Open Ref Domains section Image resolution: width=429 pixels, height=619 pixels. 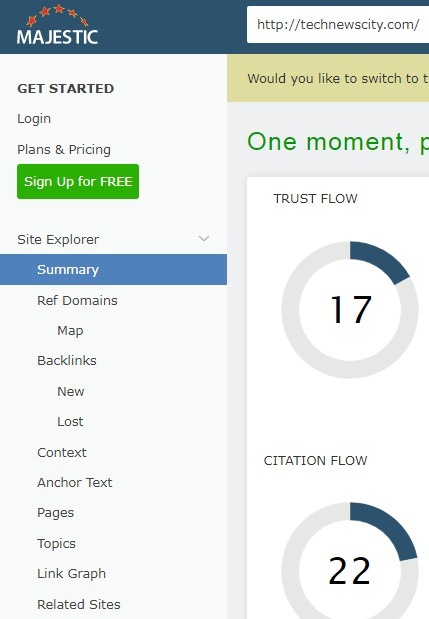(x=77, y=300)
